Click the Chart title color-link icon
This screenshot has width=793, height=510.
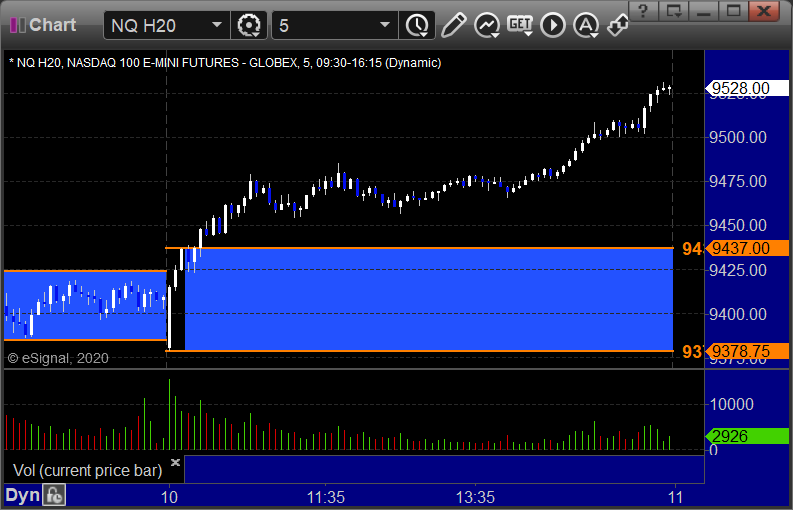18,25
